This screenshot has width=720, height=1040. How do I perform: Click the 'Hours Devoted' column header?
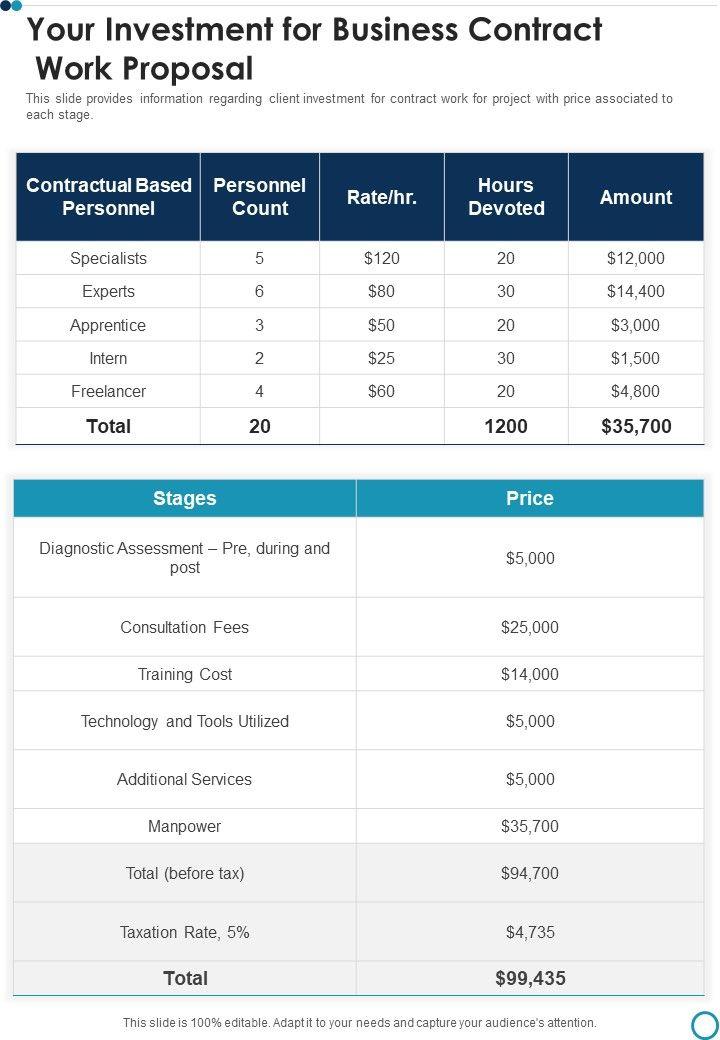(506, 197)
